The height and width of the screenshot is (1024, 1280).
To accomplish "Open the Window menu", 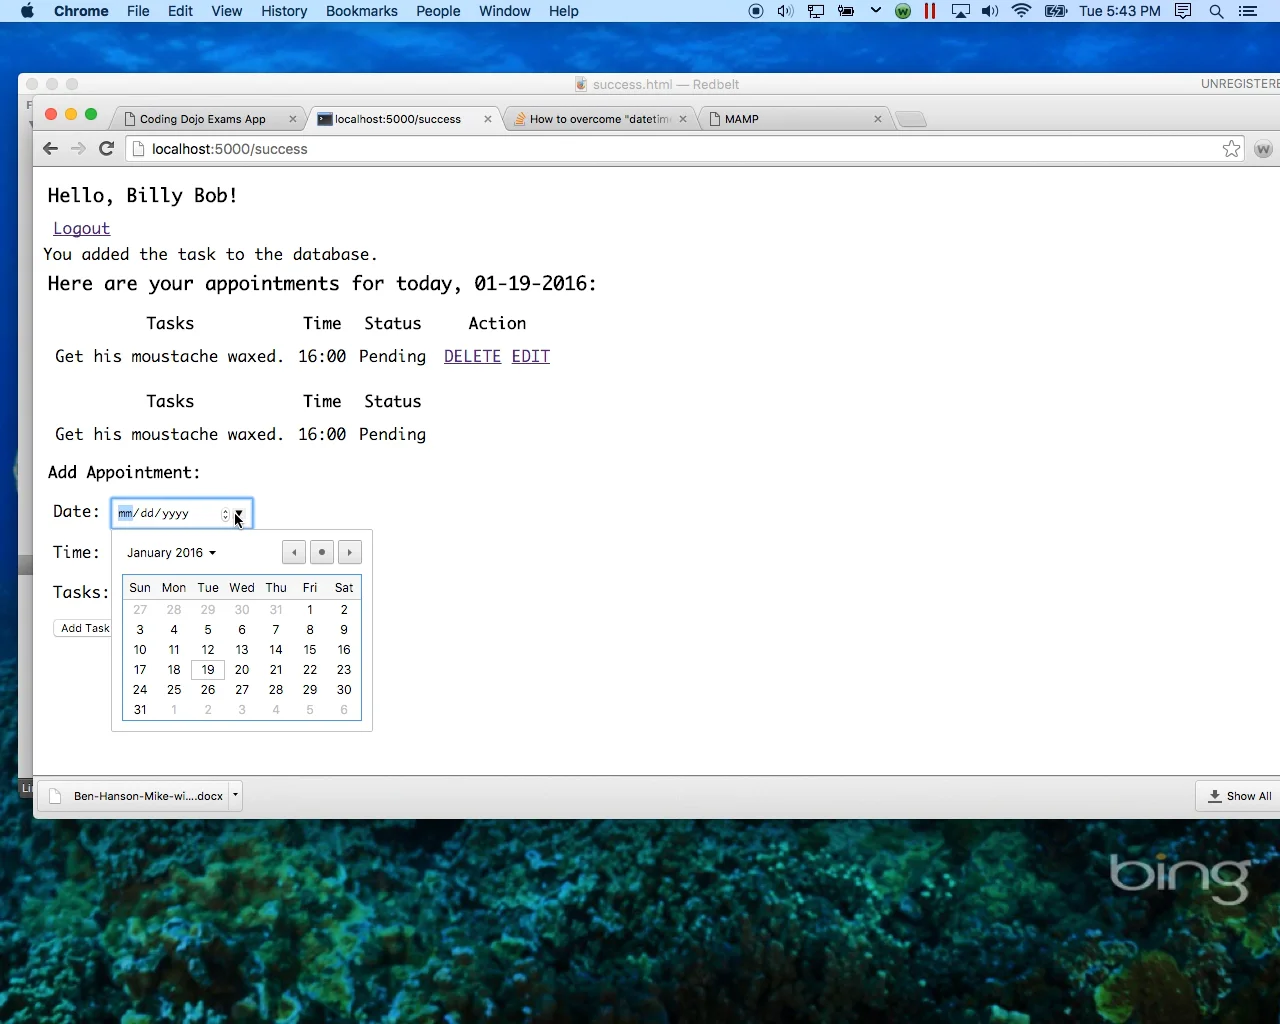I will 504,11.
